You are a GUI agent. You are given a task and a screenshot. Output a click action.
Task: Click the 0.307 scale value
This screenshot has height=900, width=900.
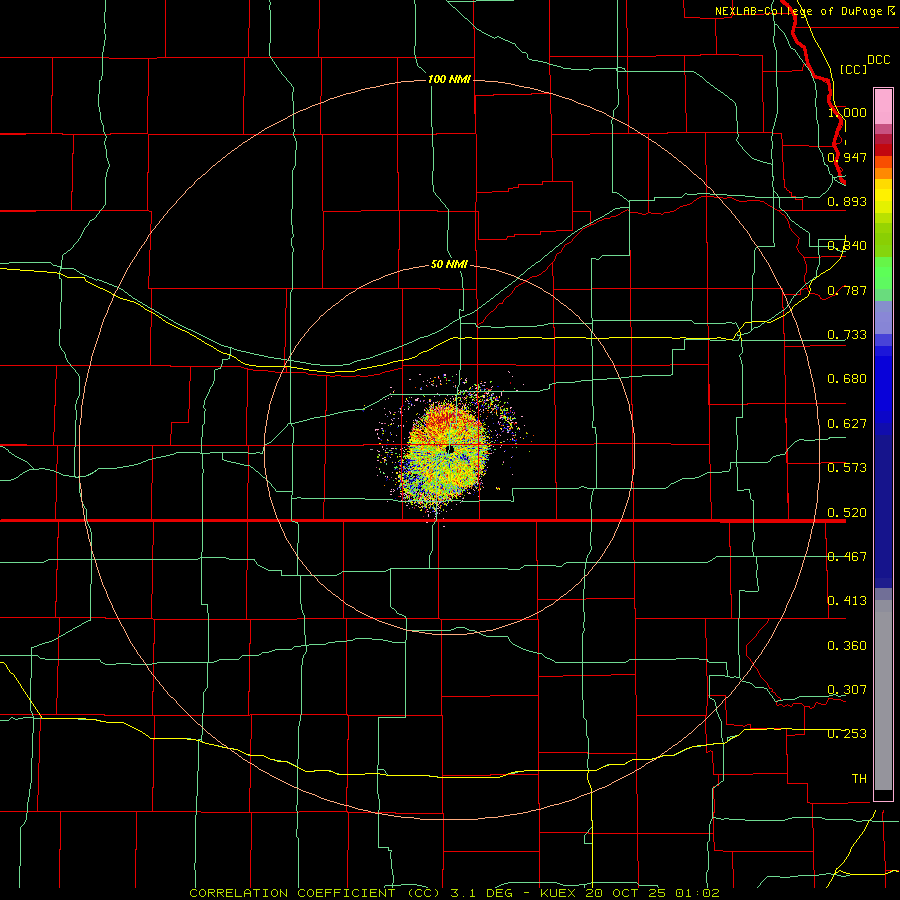[847, 690]
